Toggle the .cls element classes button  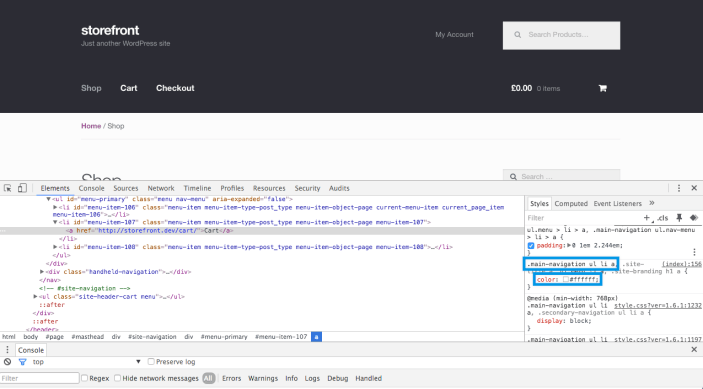663,218
